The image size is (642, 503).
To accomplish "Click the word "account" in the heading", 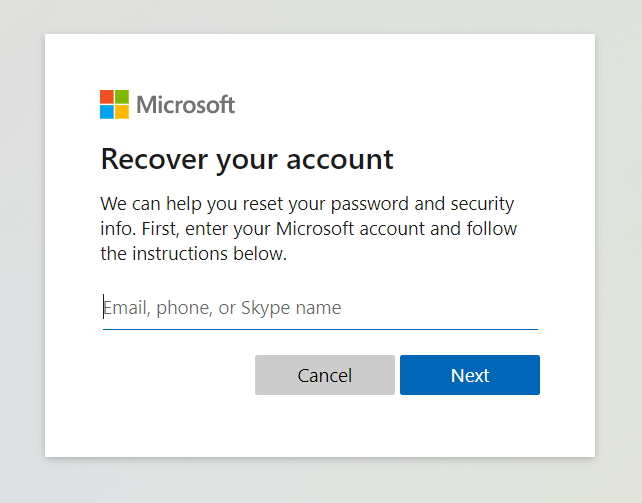I will point(346,159).
